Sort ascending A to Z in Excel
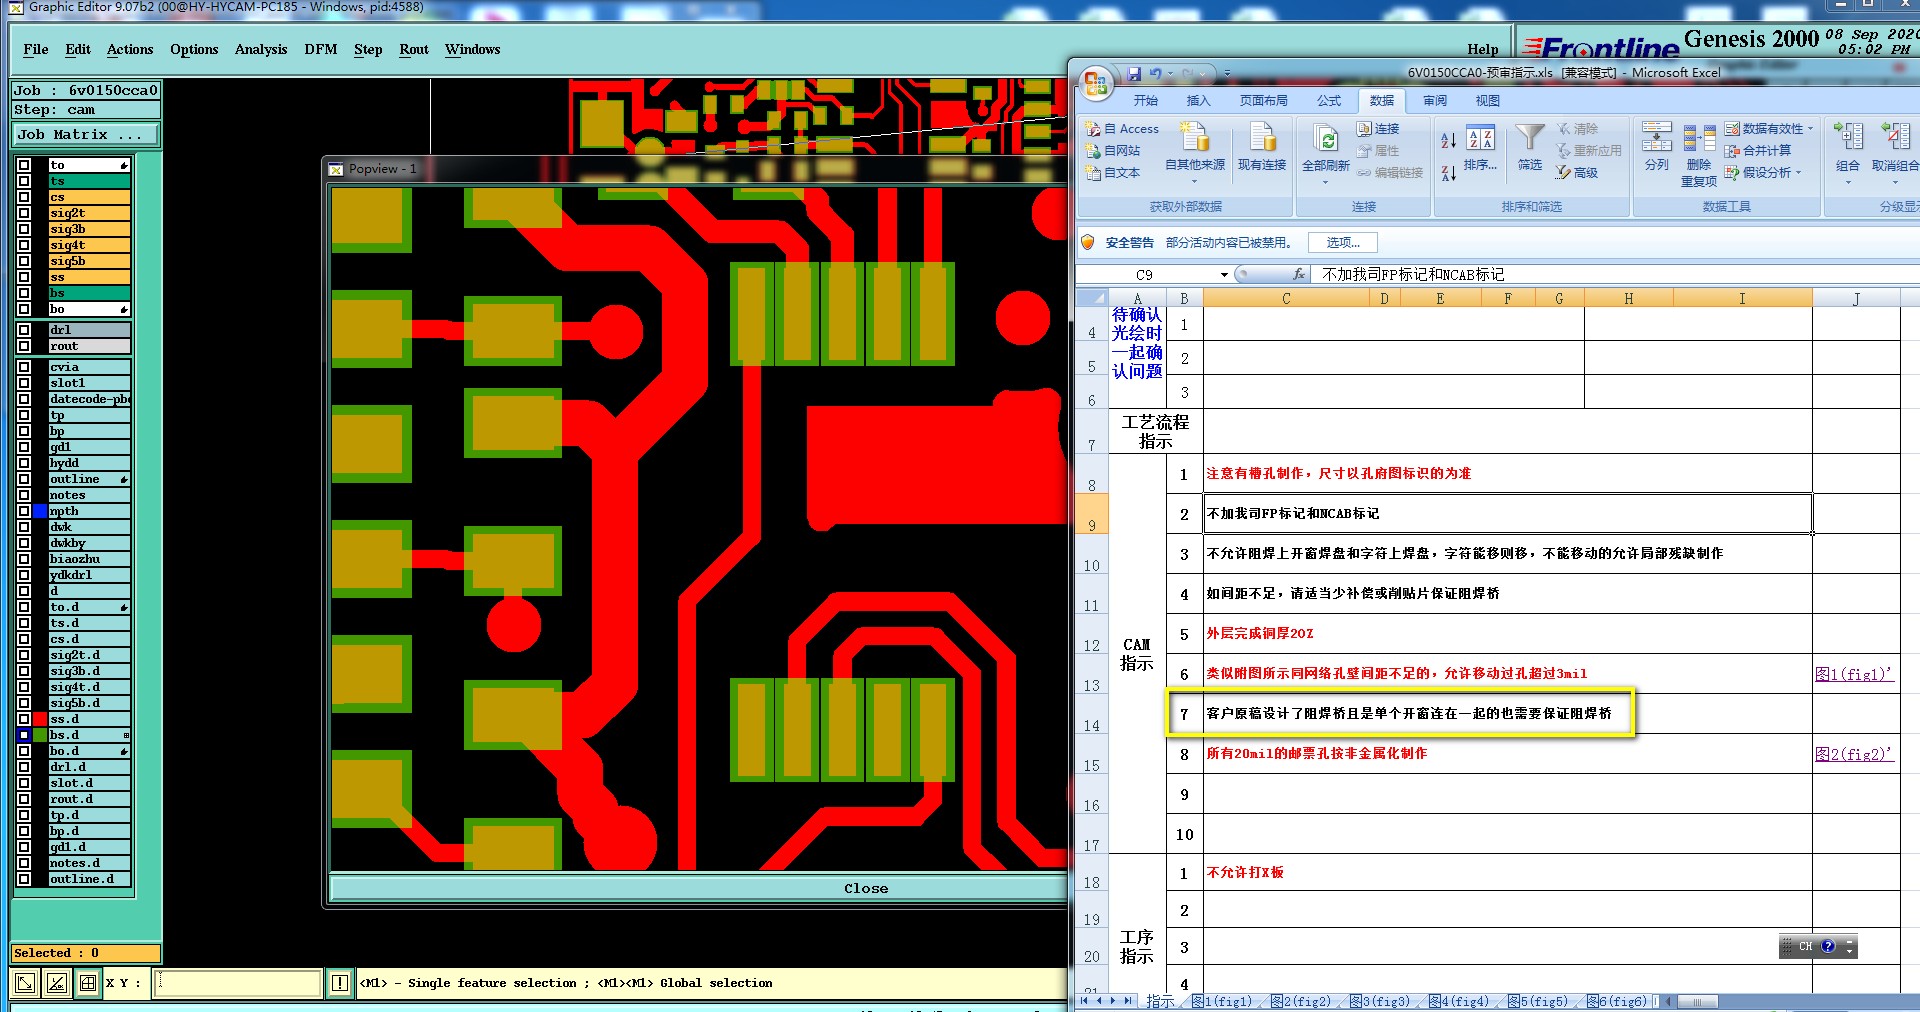The height and width of the screenshot is (1012, 1920). (1448, 140)
